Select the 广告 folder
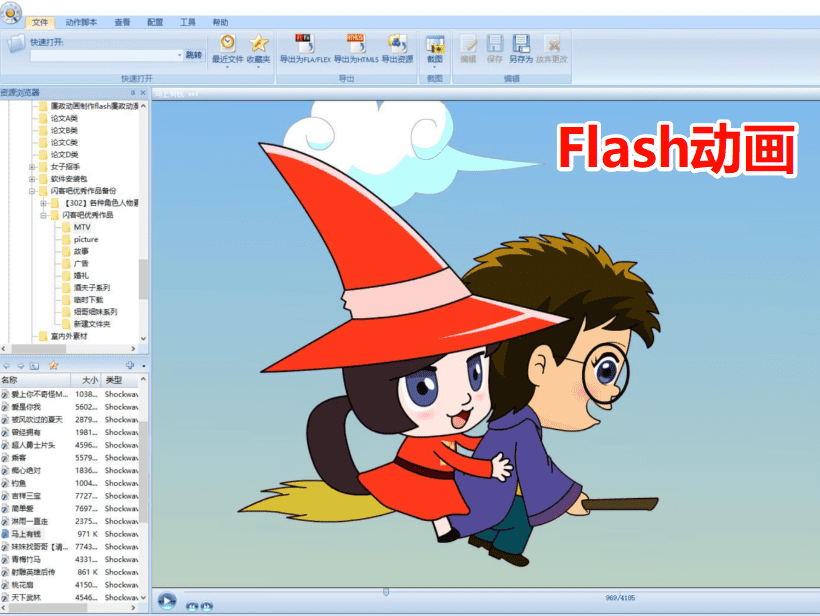Image resolution: width=820 pixels, height=616 pixels. 81,263
